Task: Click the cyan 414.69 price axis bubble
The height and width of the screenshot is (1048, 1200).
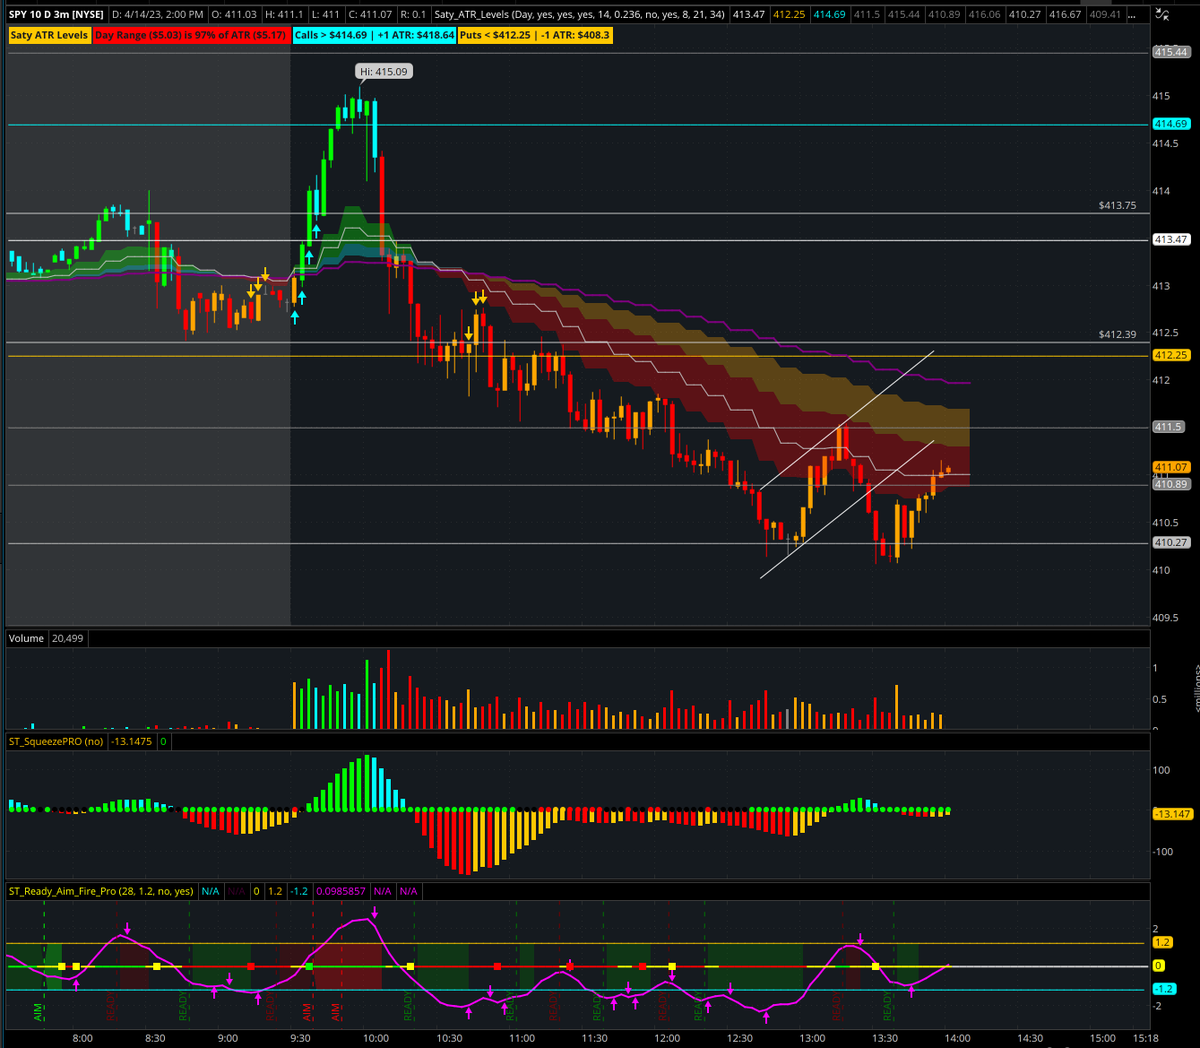Action: pyautogui.click(x=1170, y=124)
